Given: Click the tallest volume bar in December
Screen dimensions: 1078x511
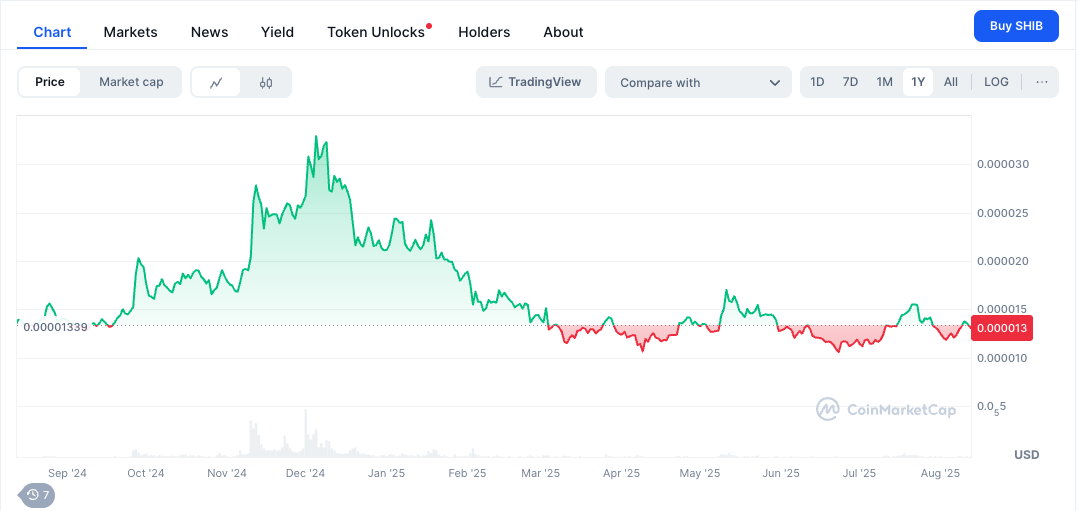Looking at the screenshot, I should 305,433.
